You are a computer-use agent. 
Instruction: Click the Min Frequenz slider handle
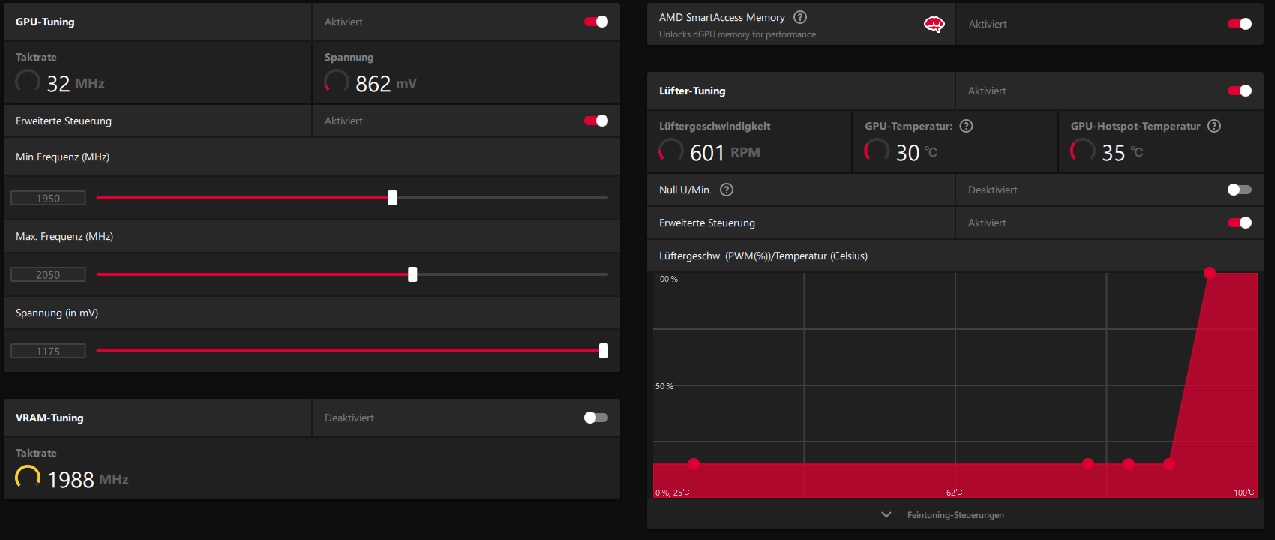pyautogui.click(x=392, y=198)
